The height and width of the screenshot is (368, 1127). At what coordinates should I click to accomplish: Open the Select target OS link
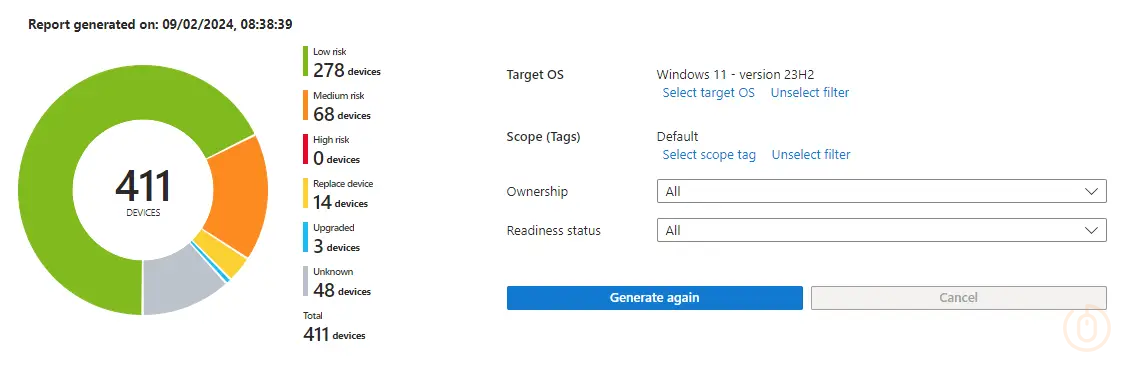708,92
